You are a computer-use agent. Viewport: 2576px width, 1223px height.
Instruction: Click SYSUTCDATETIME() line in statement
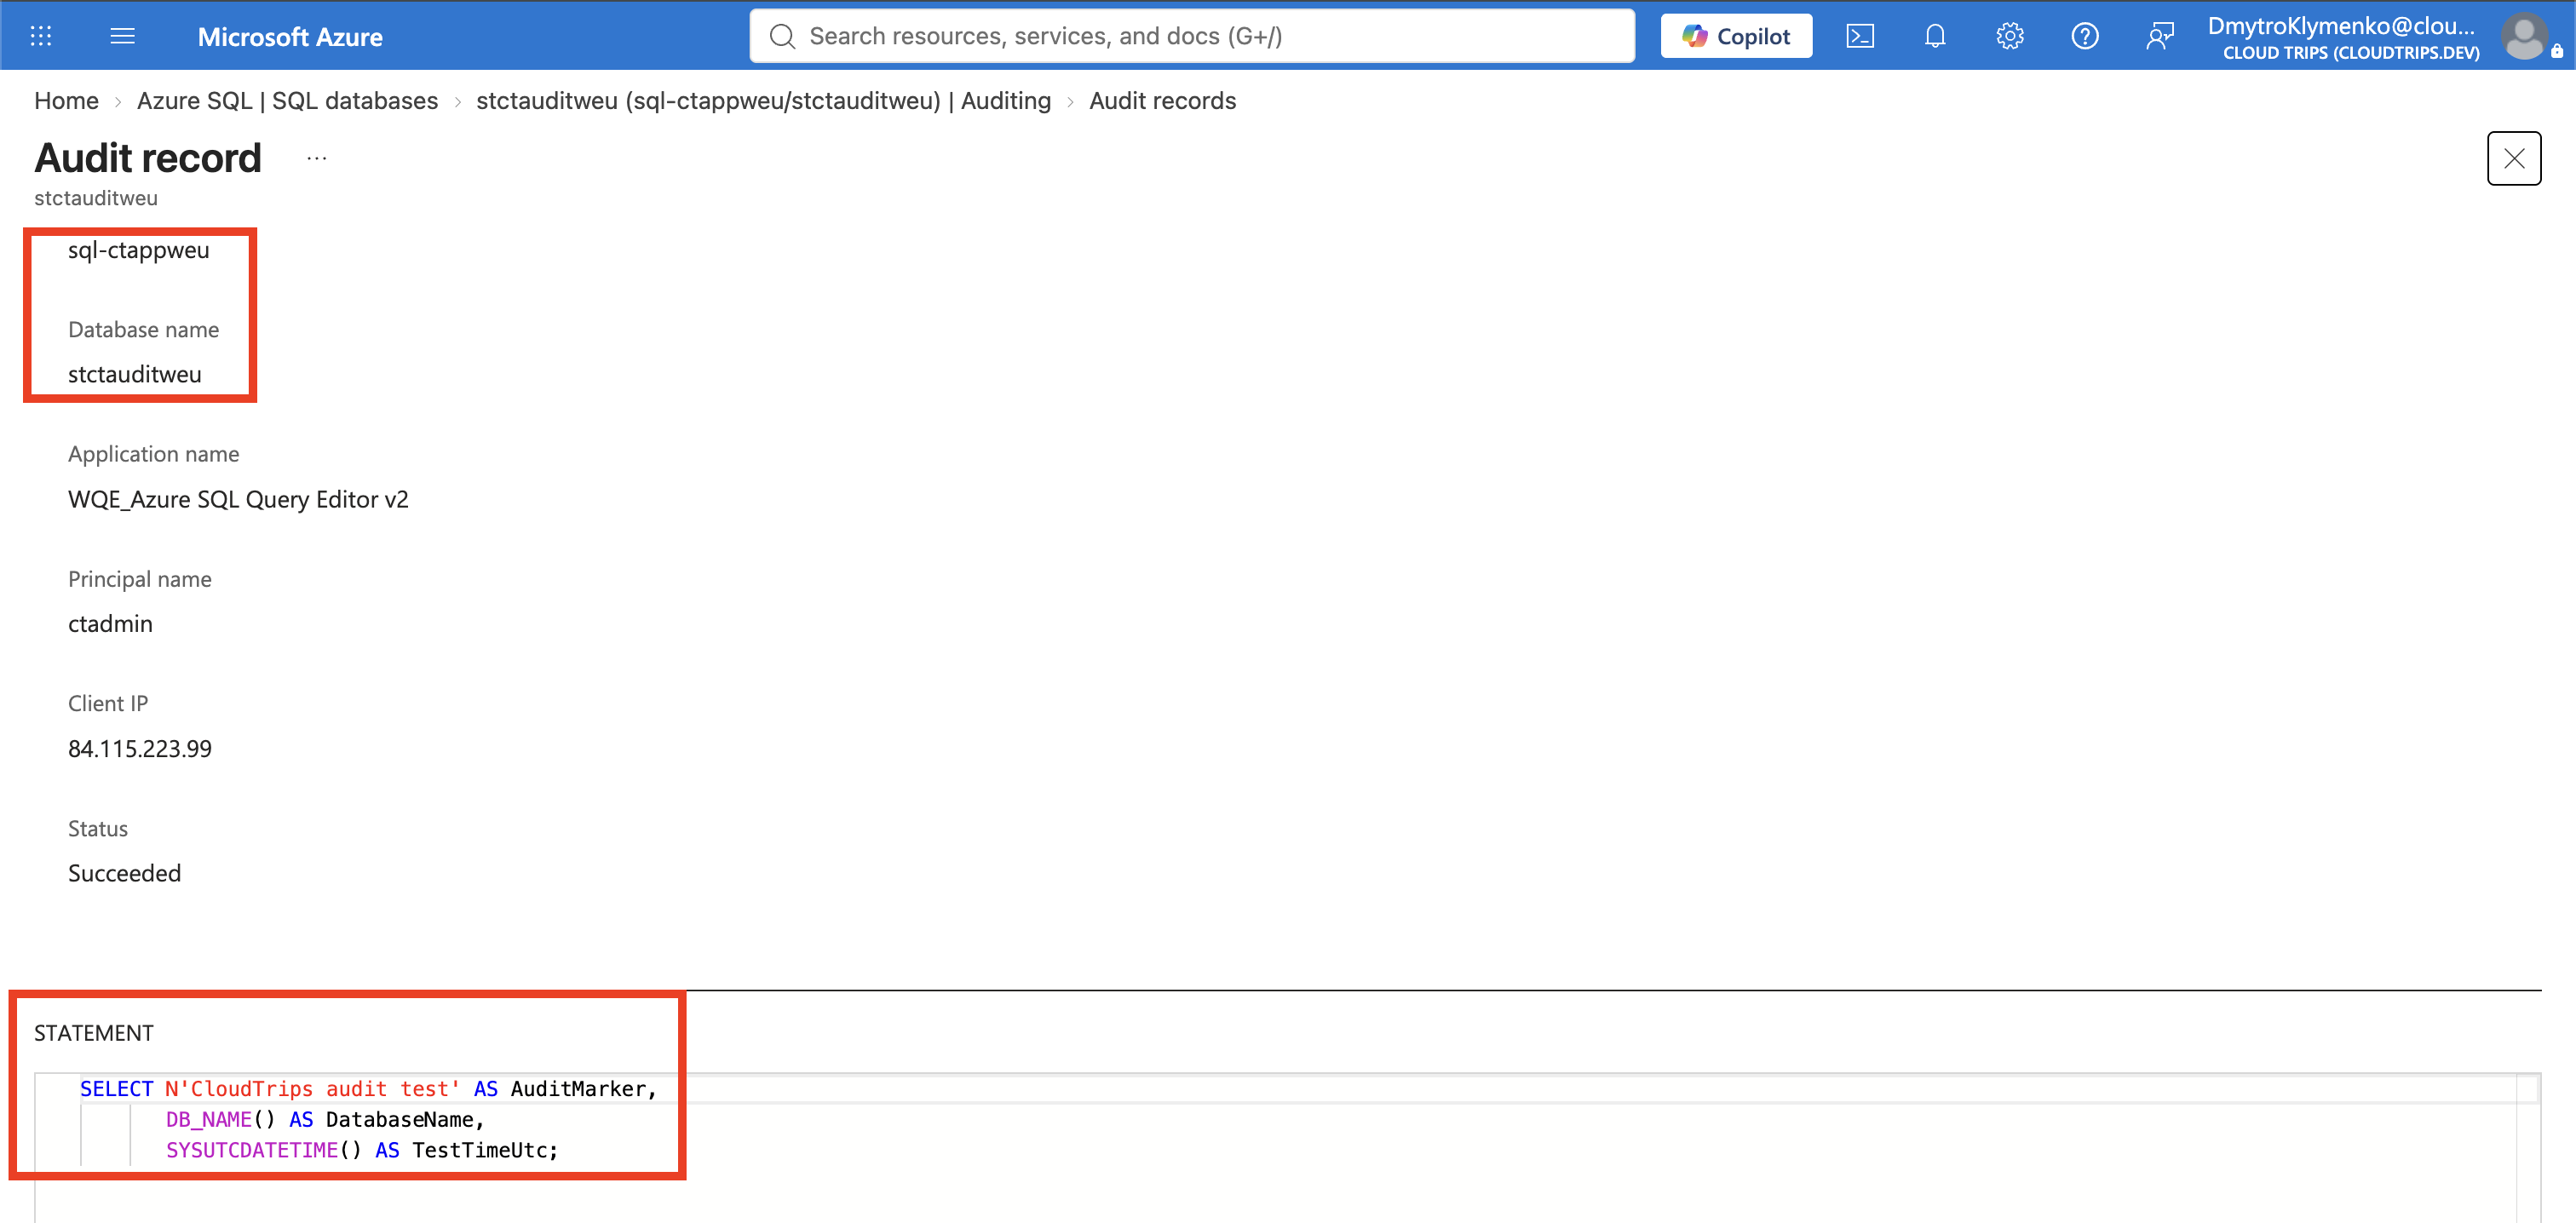point(362,1150)
